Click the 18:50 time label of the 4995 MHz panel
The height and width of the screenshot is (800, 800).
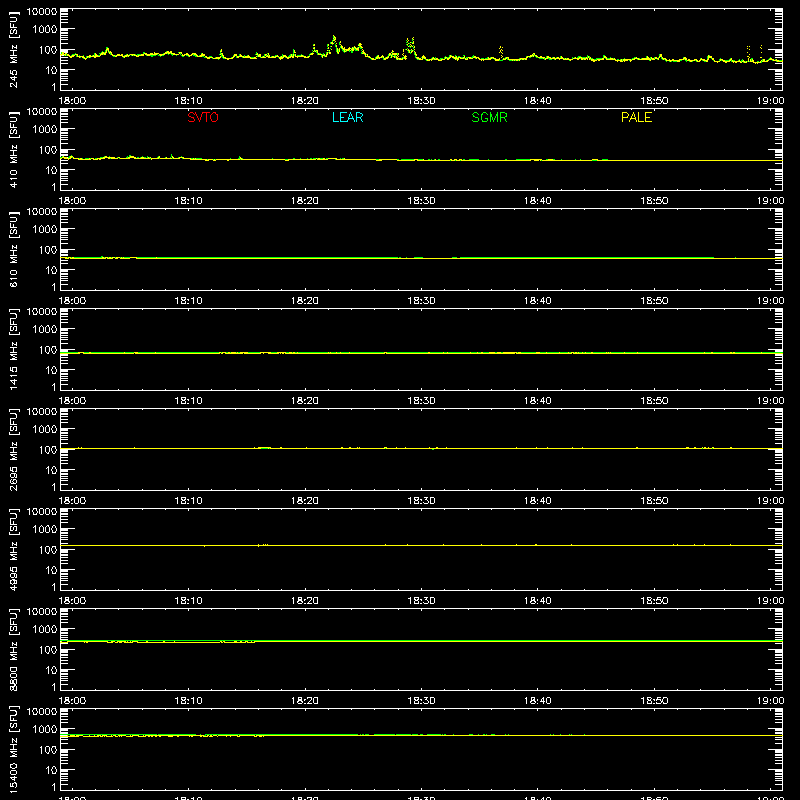click(x=654, y=601)
